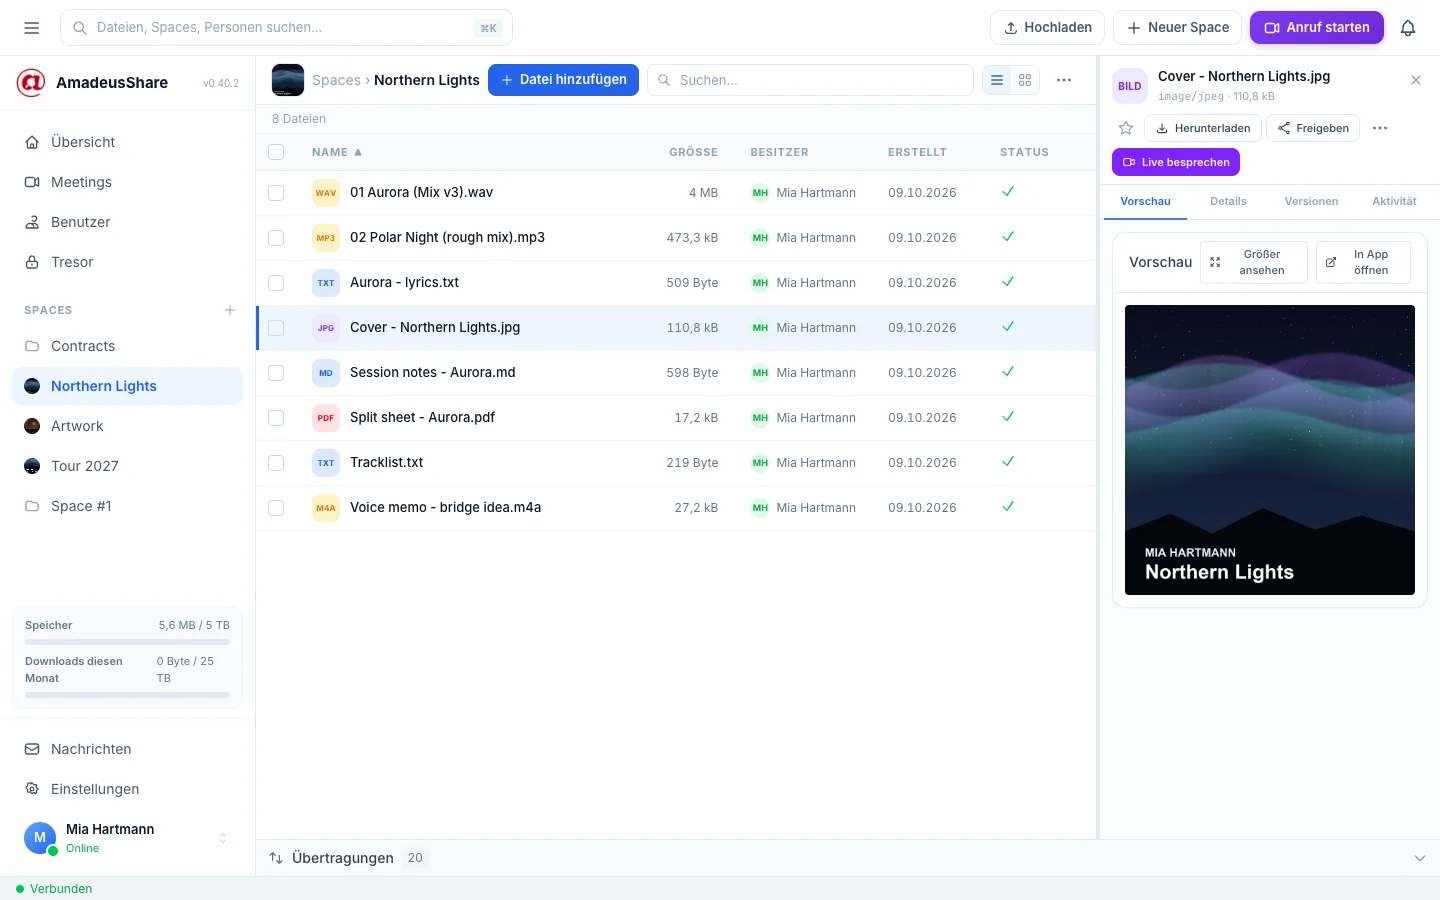1440x900 pixels.
Task: Click Datei hinzufügen
Action: (563, 80)
